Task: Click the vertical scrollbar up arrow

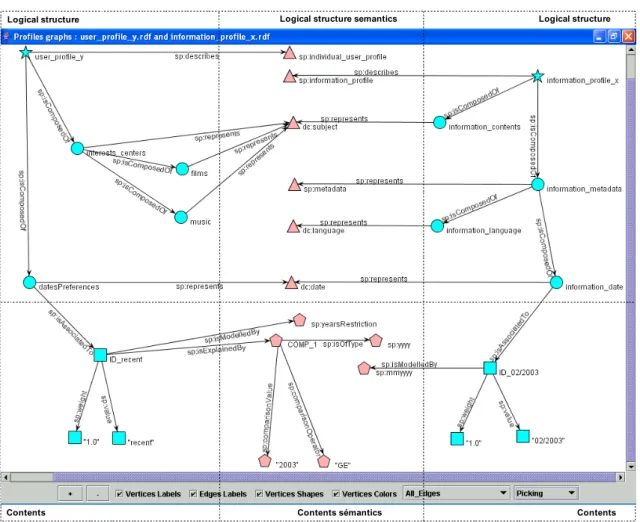Action: point(631,49)
